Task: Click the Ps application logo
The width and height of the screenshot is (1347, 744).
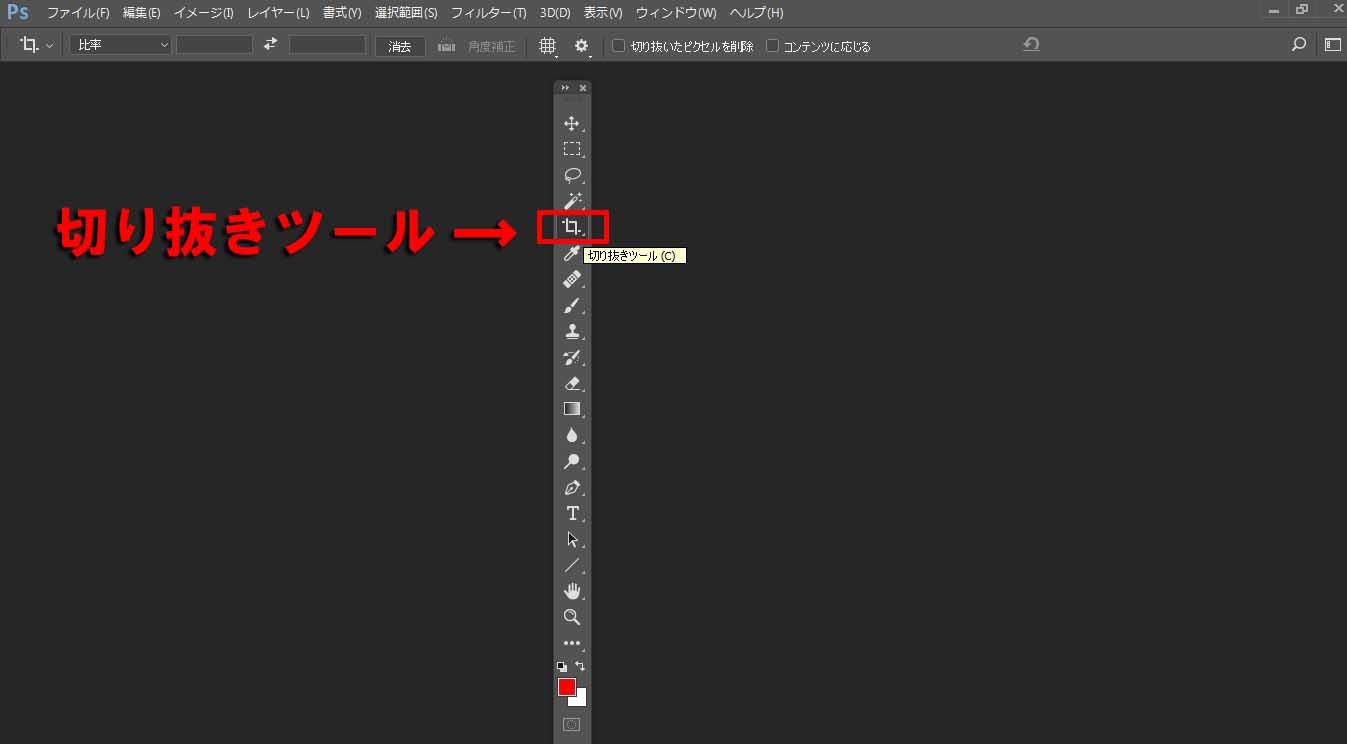Action: click(x=17, y=13)
